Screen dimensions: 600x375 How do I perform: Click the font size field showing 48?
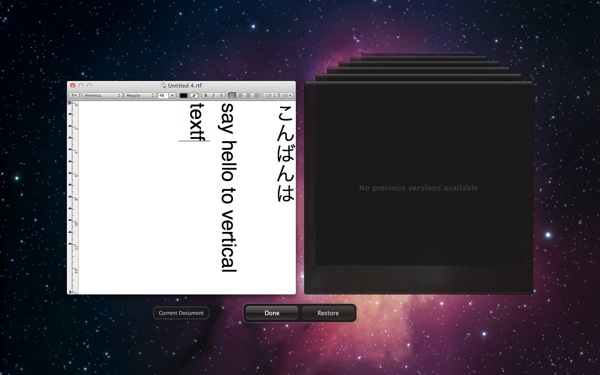coord(163,95)
